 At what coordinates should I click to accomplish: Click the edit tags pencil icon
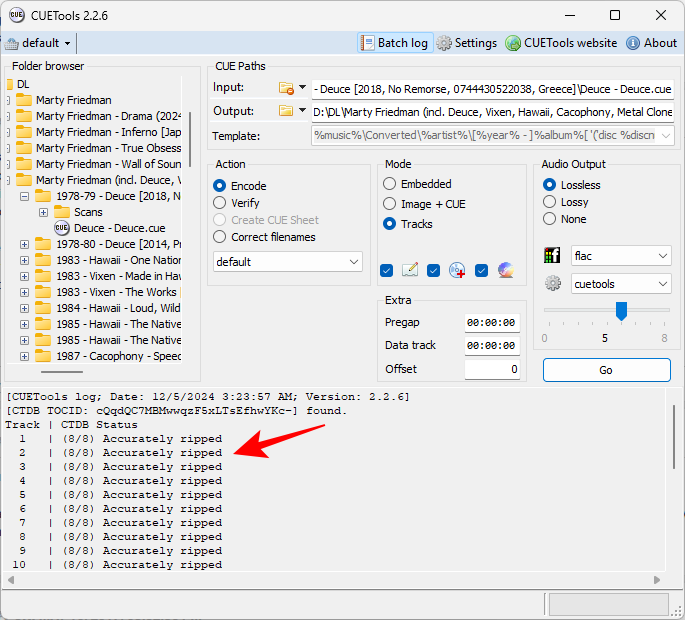(410, 270)
